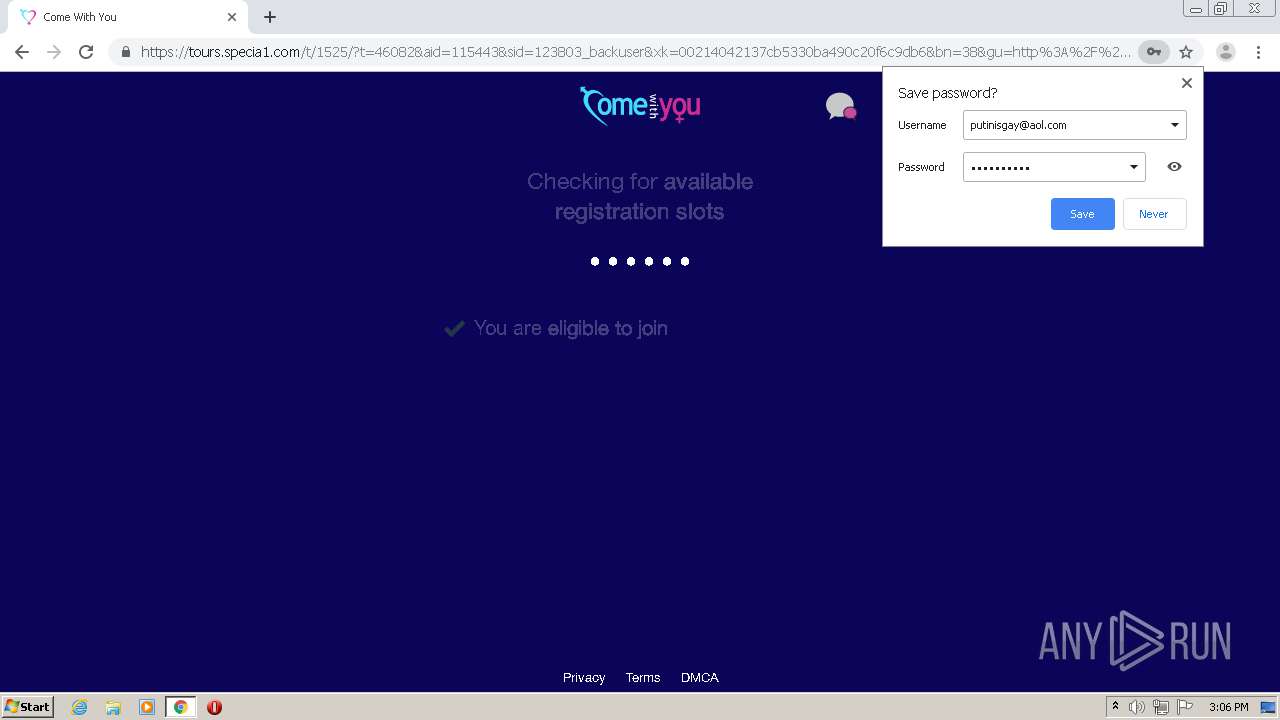Image resolution: width=1280 pixels, height=720 pixels.
Task: Click the 3:06 PM clock
Action: [1228, 707]
